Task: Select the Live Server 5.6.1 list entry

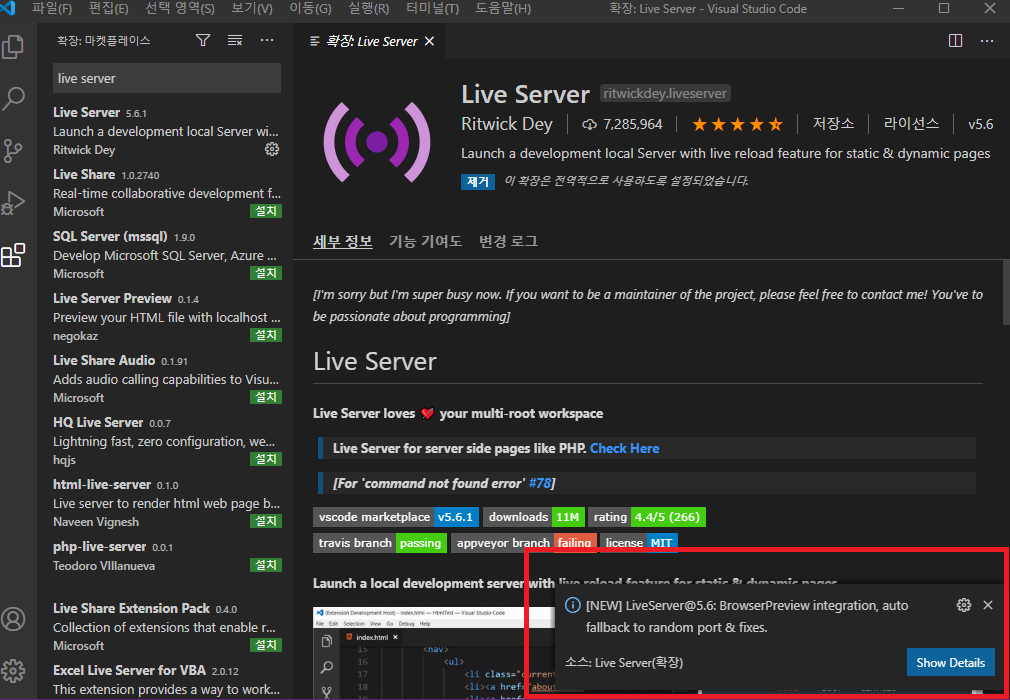Action: click(167, 131)
